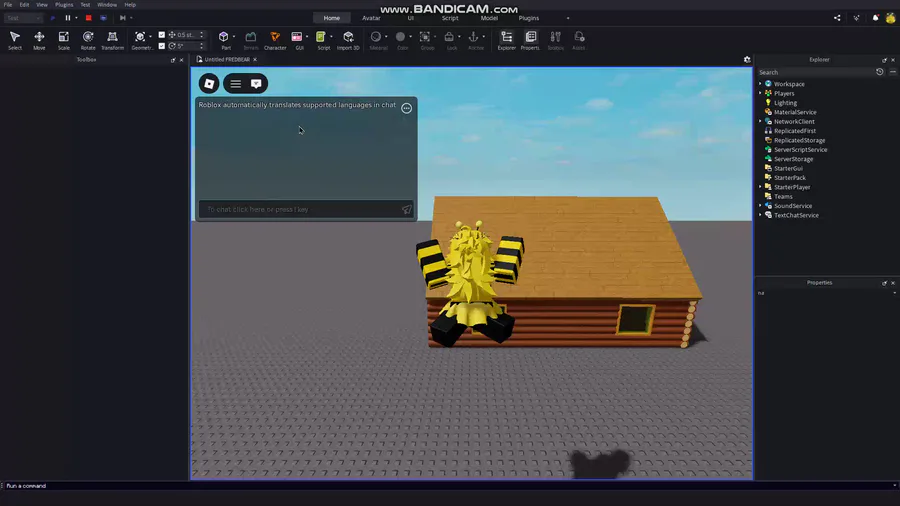
Task: Open the Material picker
Action: pos(375,40)
